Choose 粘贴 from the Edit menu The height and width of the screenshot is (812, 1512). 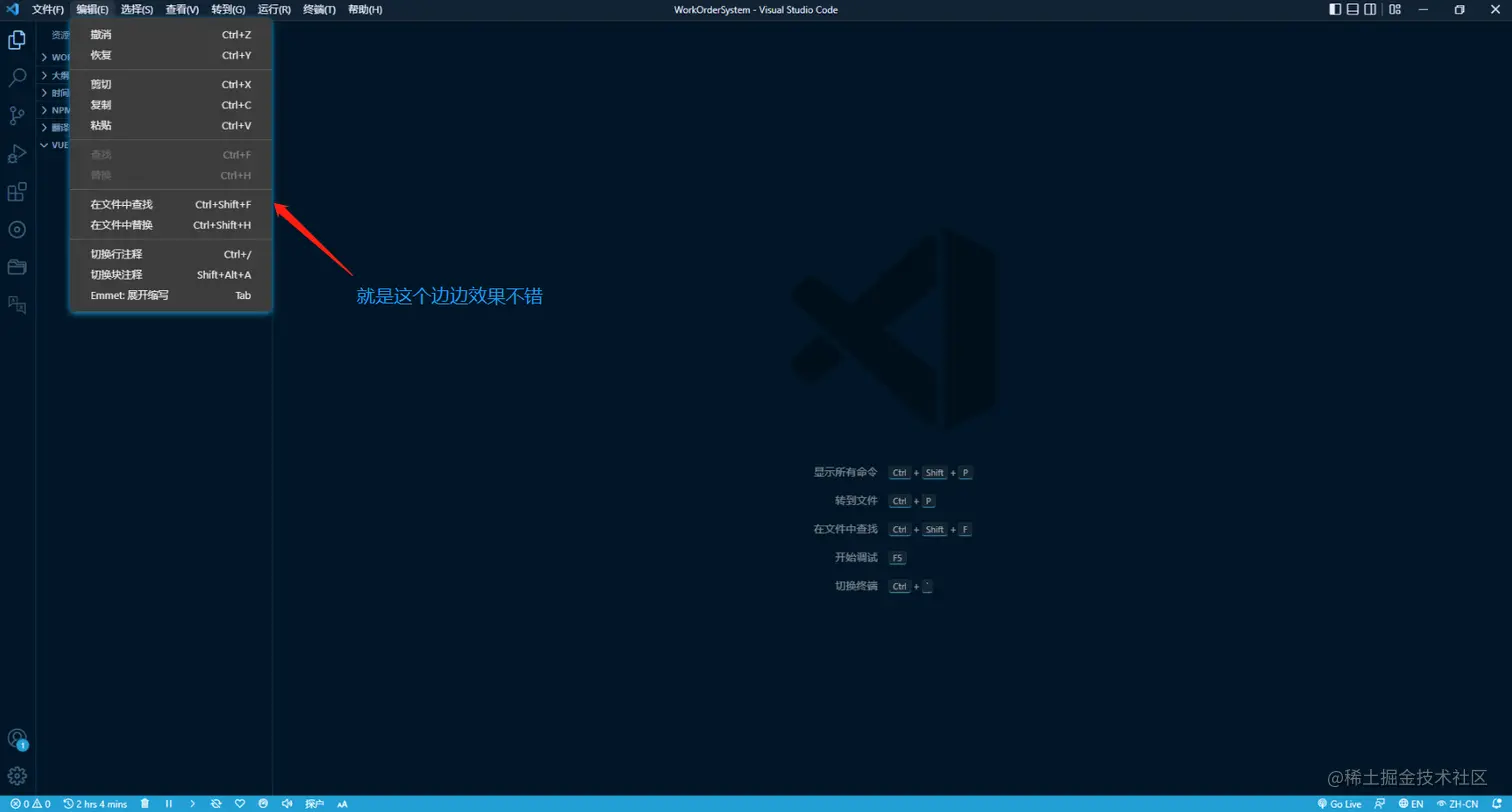(x=171, y=125)
